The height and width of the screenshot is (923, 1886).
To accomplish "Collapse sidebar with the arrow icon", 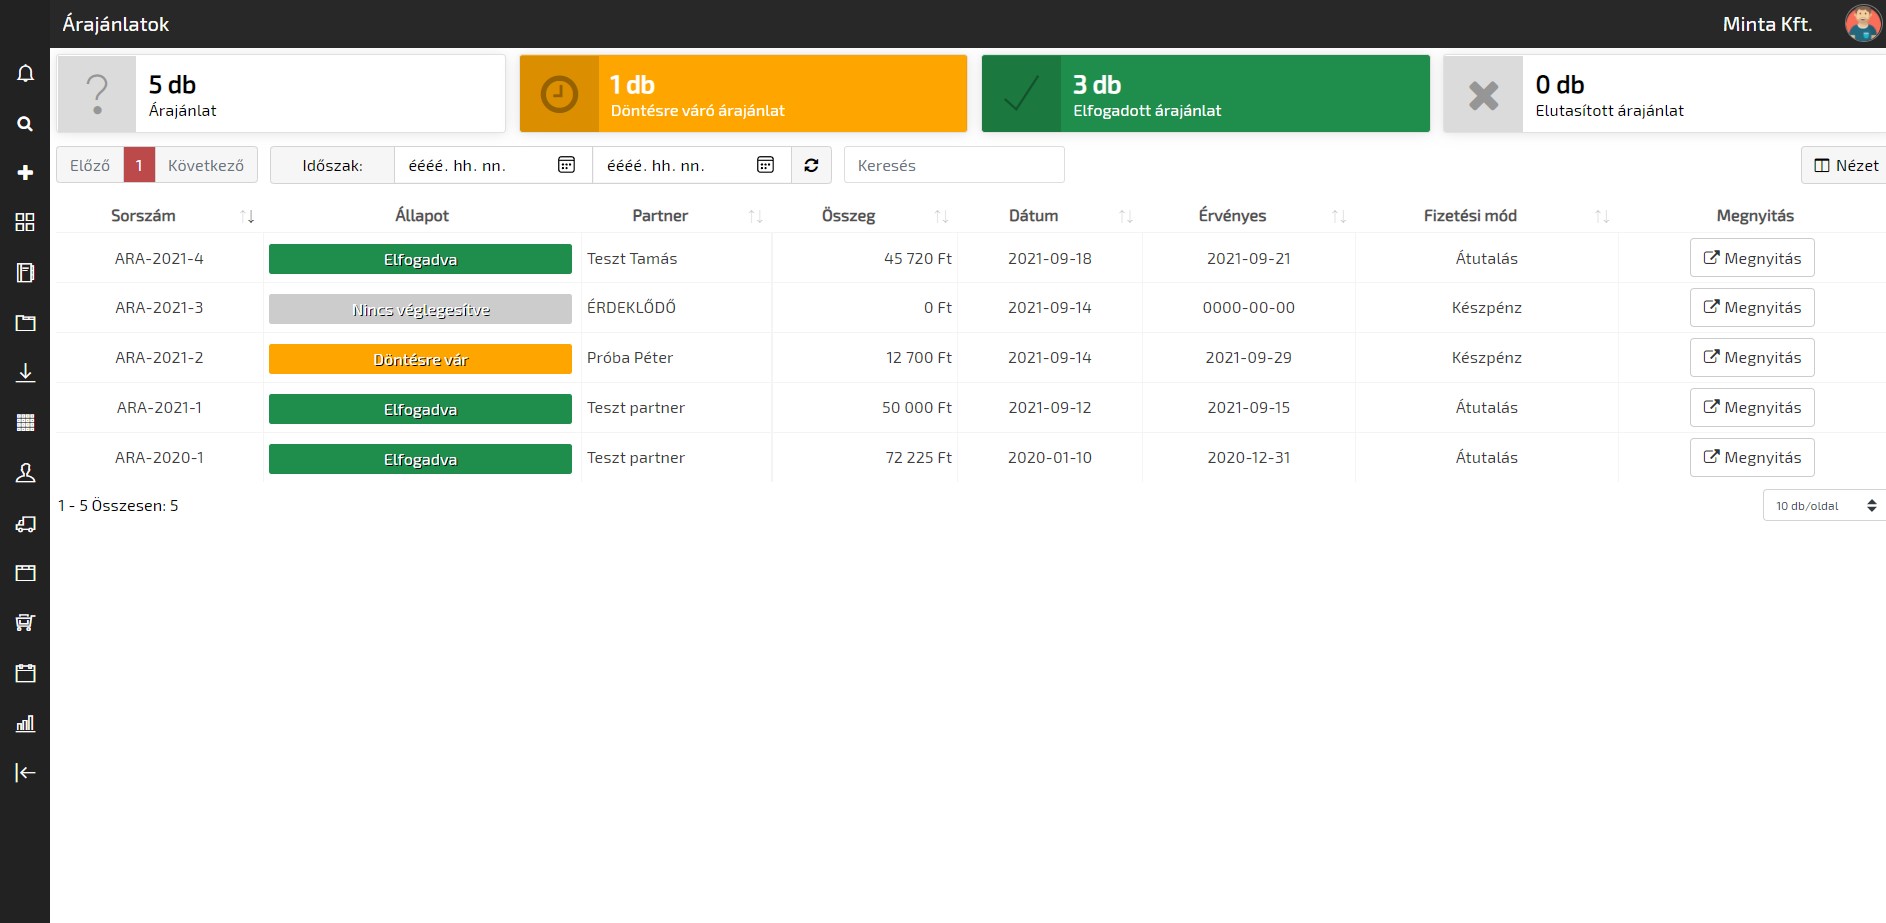I will point(25,772).
